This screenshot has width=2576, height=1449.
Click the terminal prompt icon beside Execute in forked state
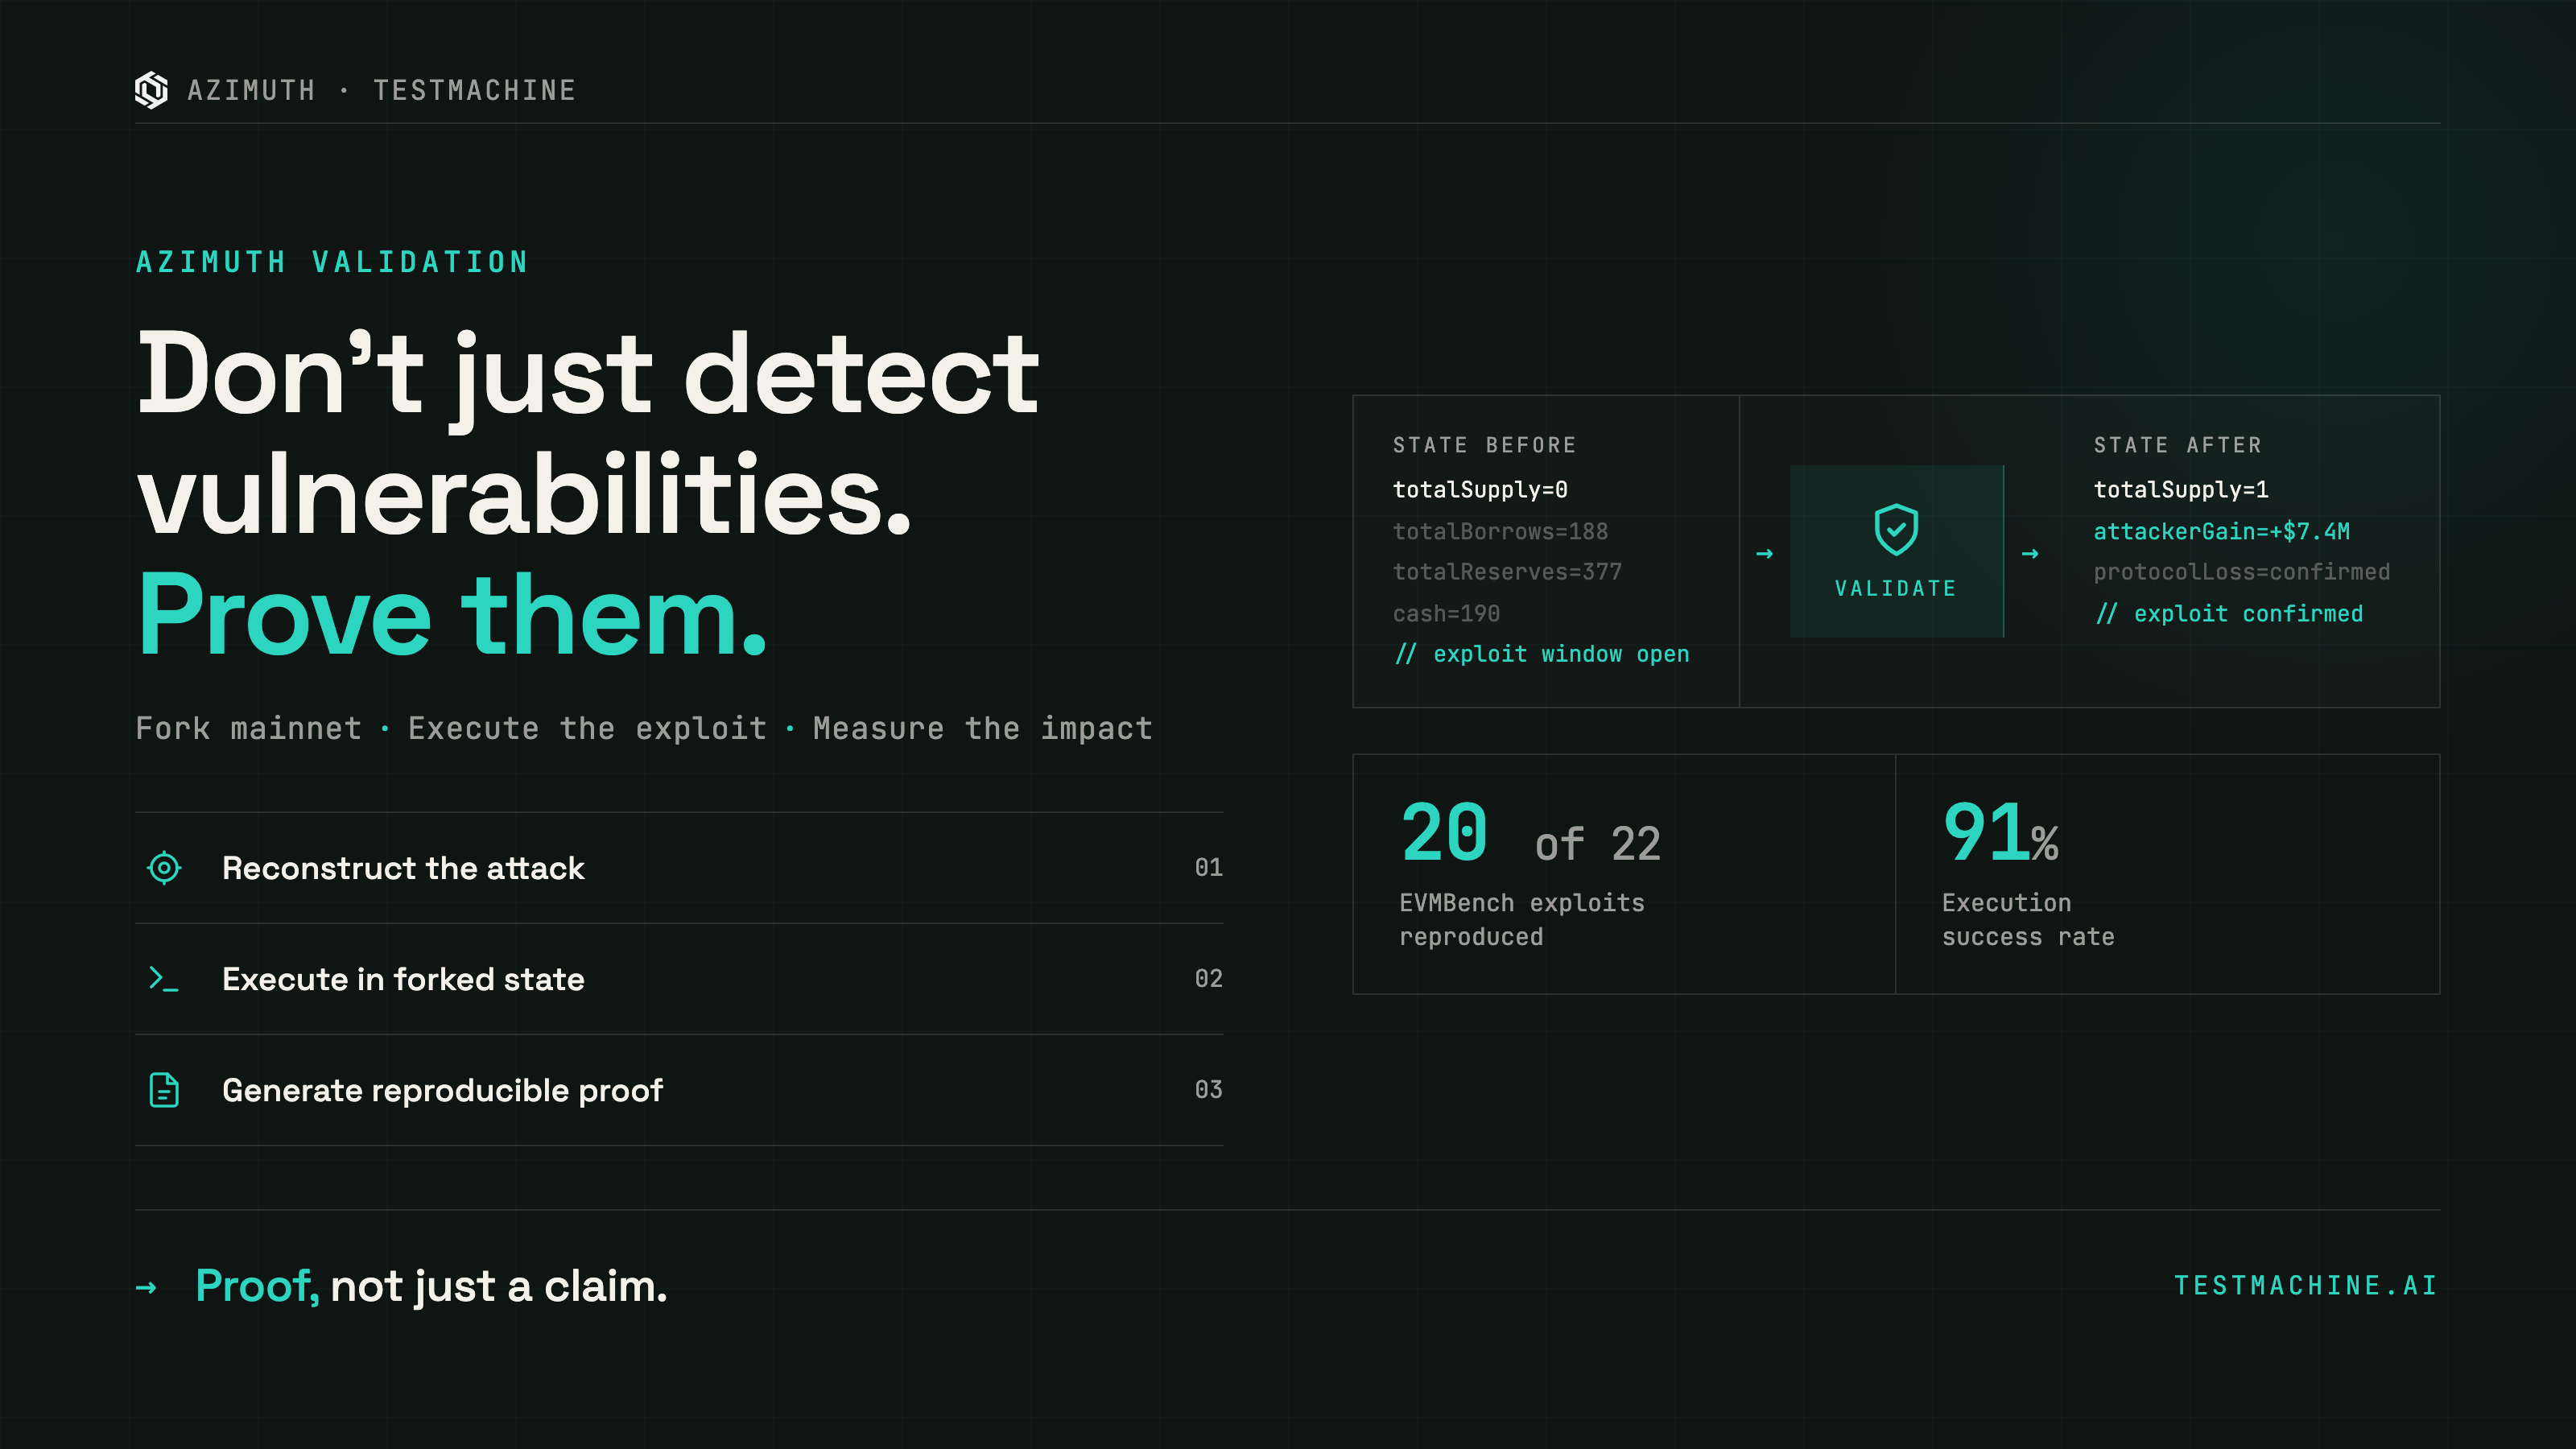pyautogui.click(x=163, y=979)
